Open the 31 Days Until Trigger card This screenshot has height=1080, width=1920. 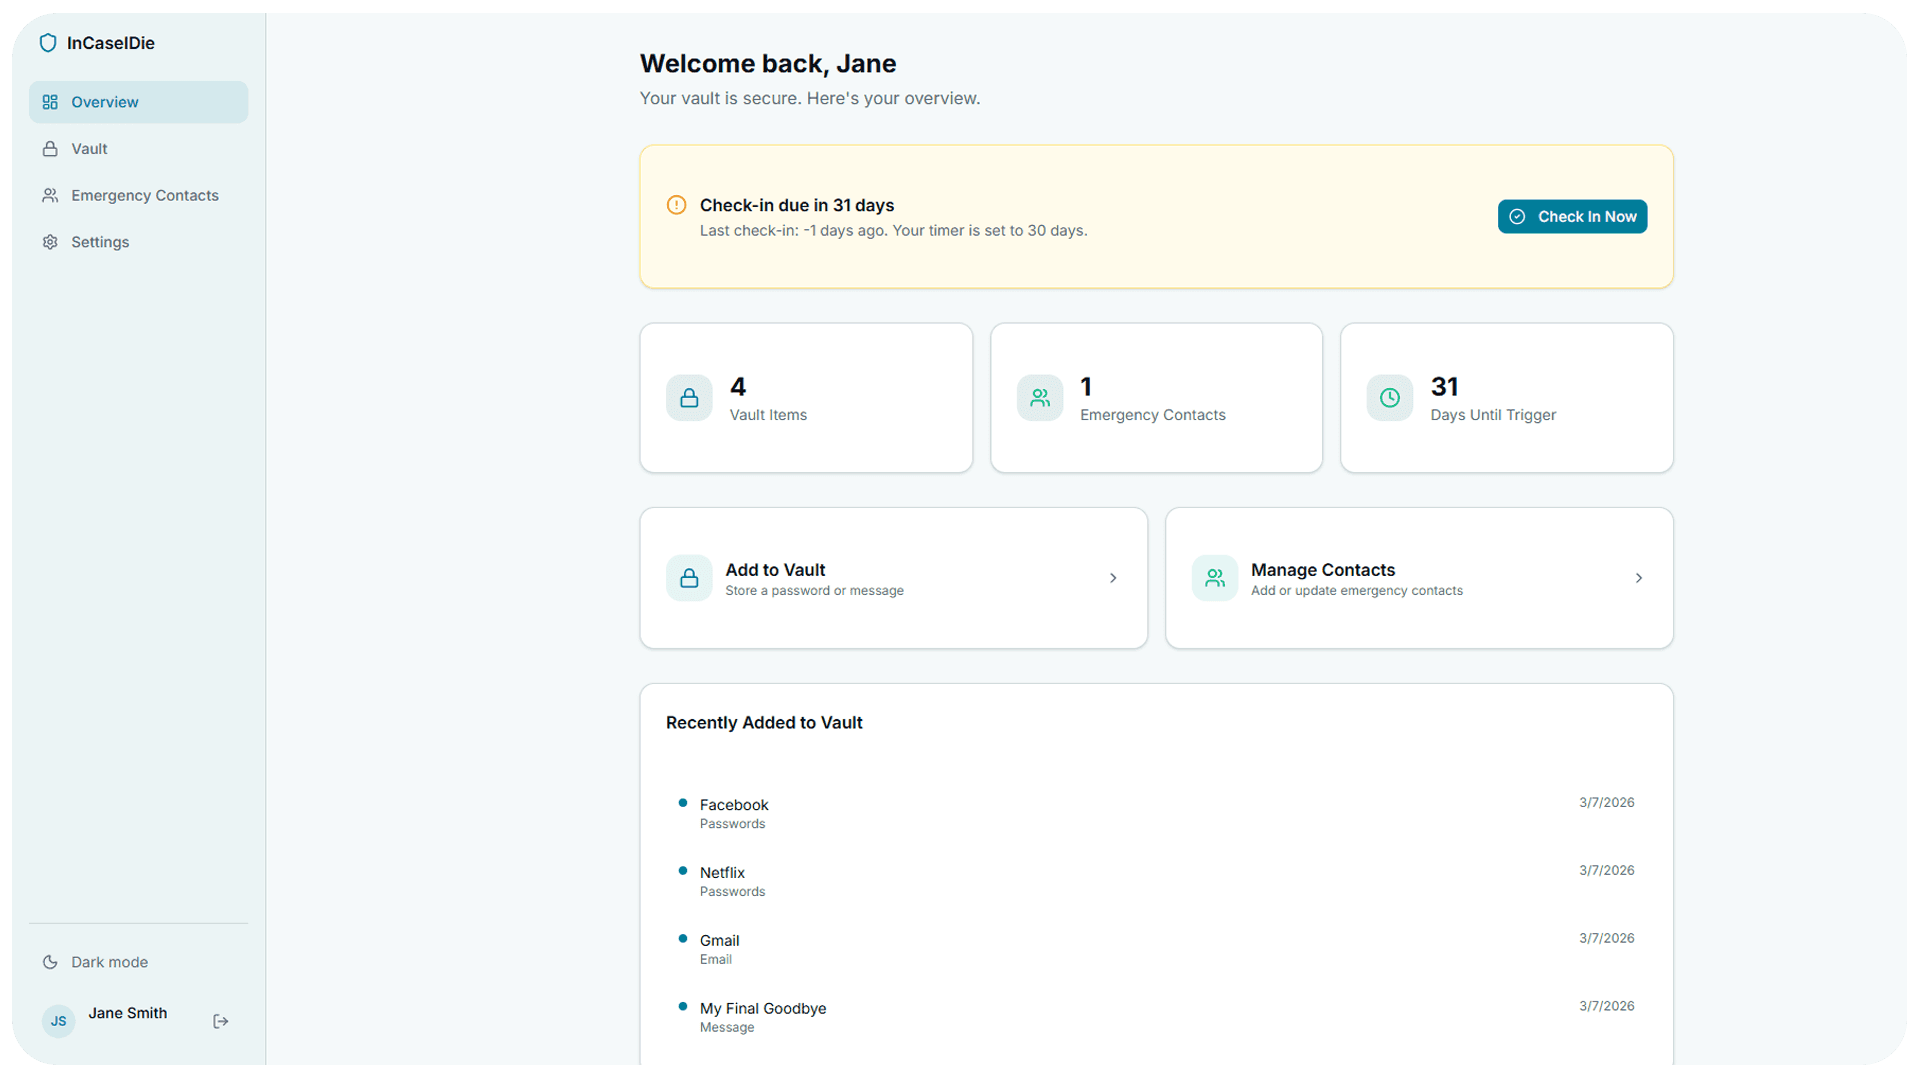tap(1507, 398)
